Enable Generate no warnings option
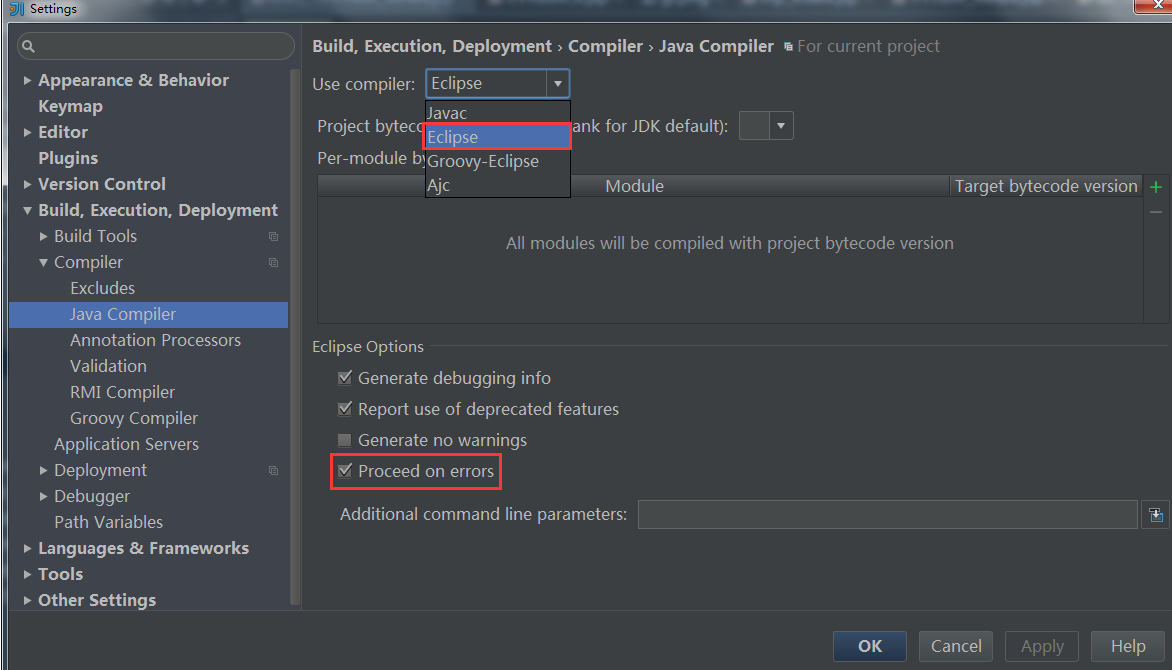This screenshot has height=670, width=1172. (x=345, y=440)
